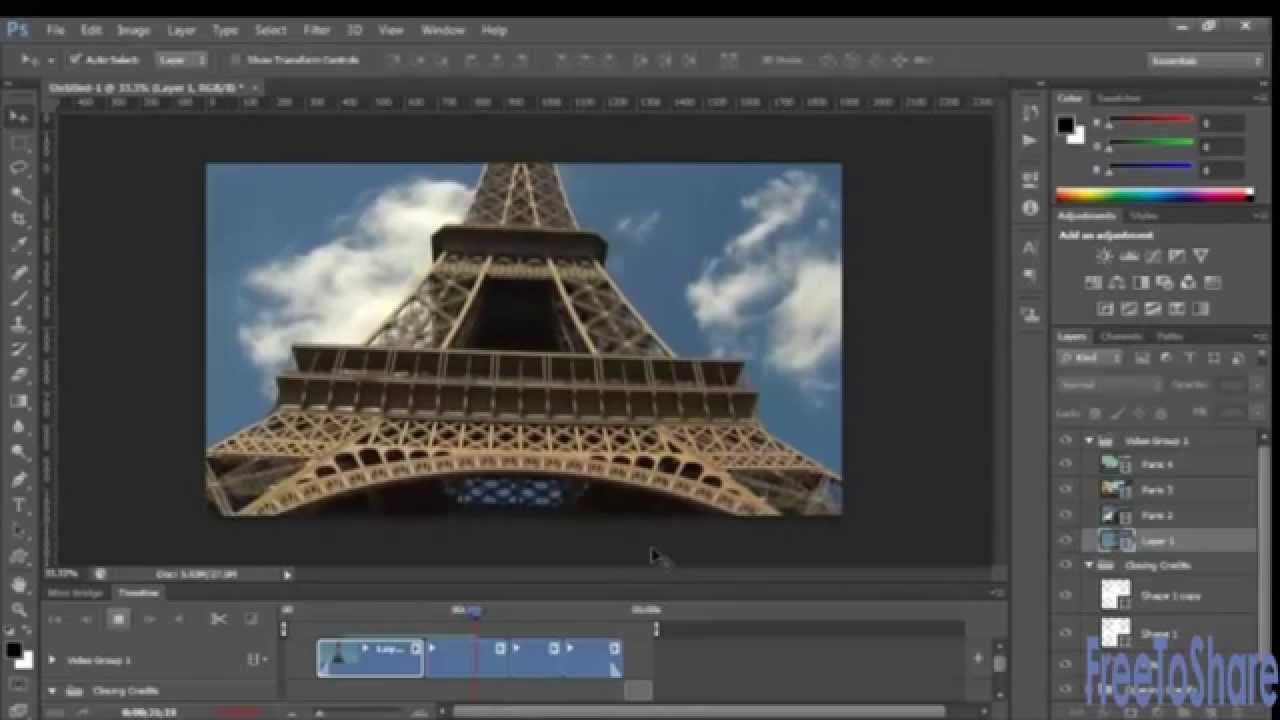1280x720 pixels.
Task: Add a Vibrance adjustment
Action: (x=1201, y=257)
